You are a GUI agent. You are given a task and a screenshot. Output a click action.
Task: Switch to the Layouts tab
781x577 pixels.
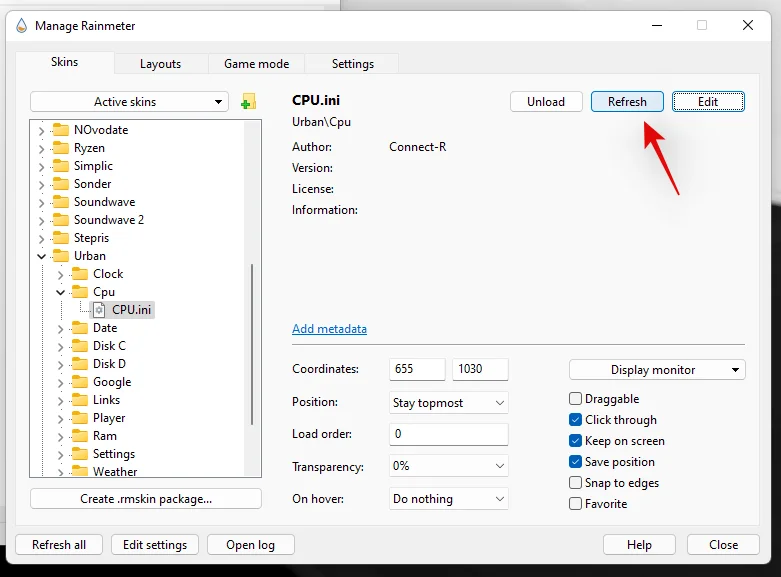click(x=160, y=64)
